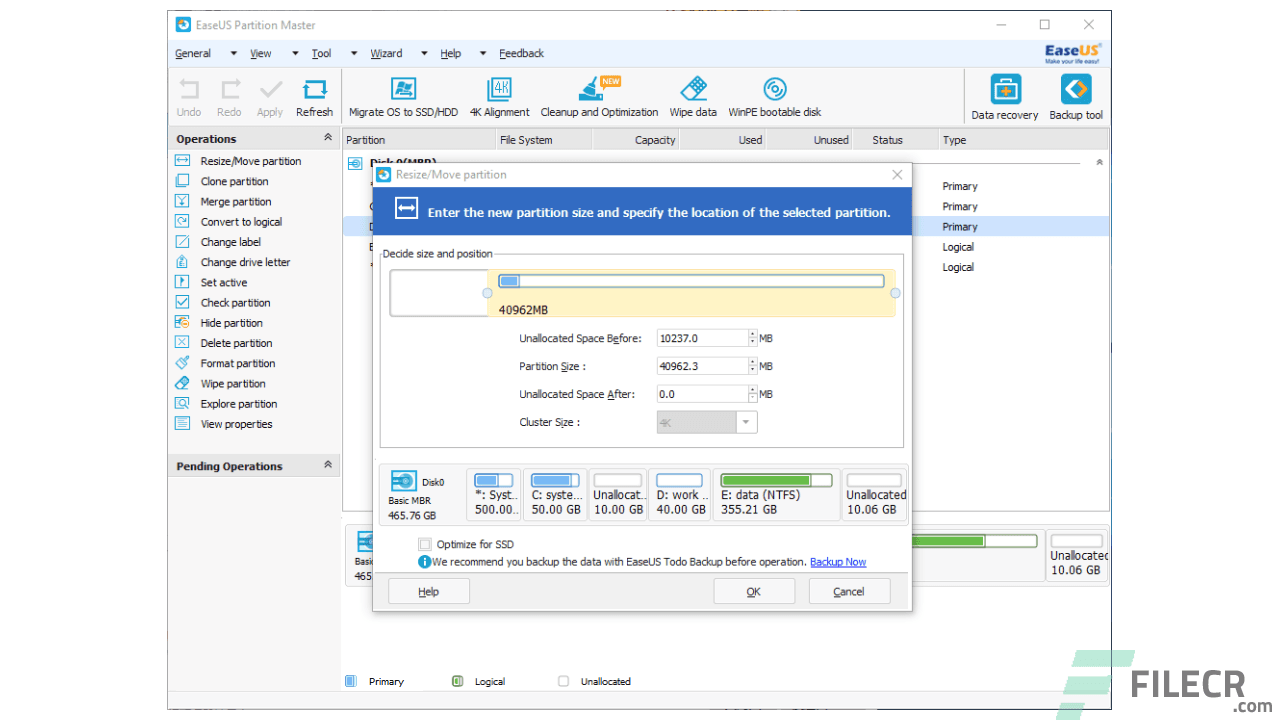Image resolution: width=1280 pixels, height=720 pixels.
Task: Click the Undo icon
Action: pyautogui.click(x=188, y=96)
